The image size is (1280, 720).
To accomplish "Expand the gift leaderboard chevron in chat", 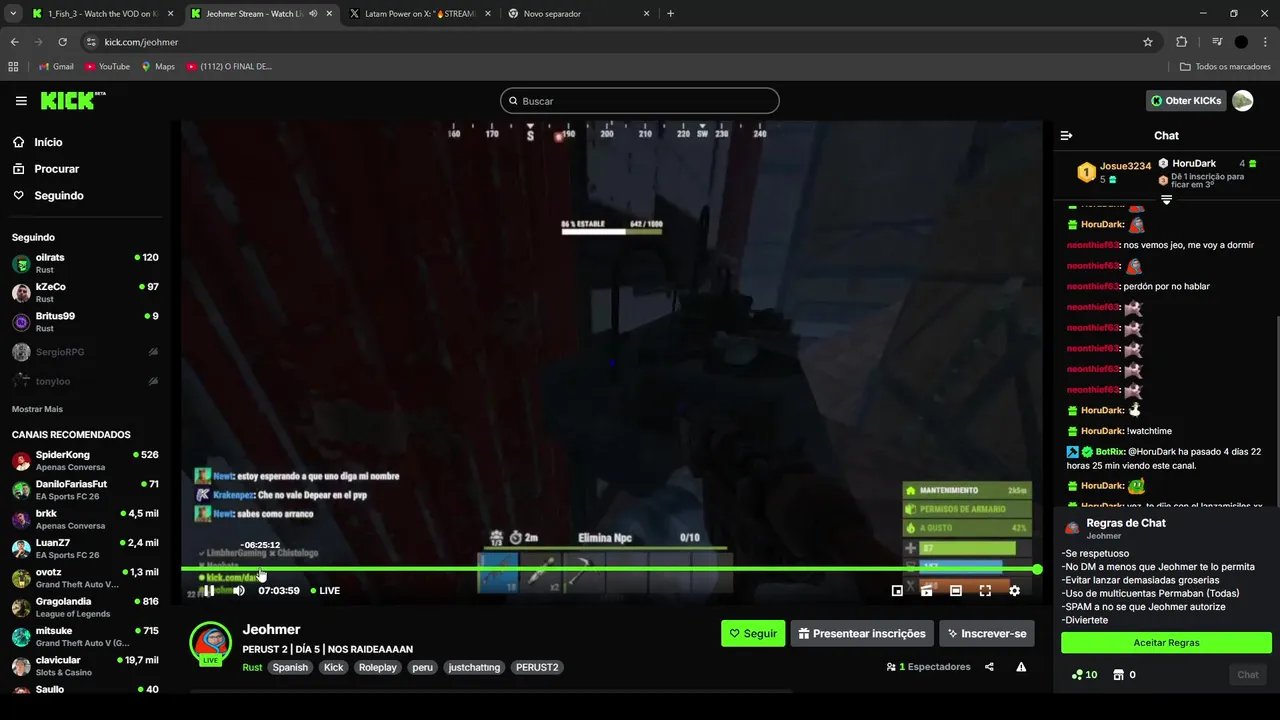I will tap(1166, 200).
